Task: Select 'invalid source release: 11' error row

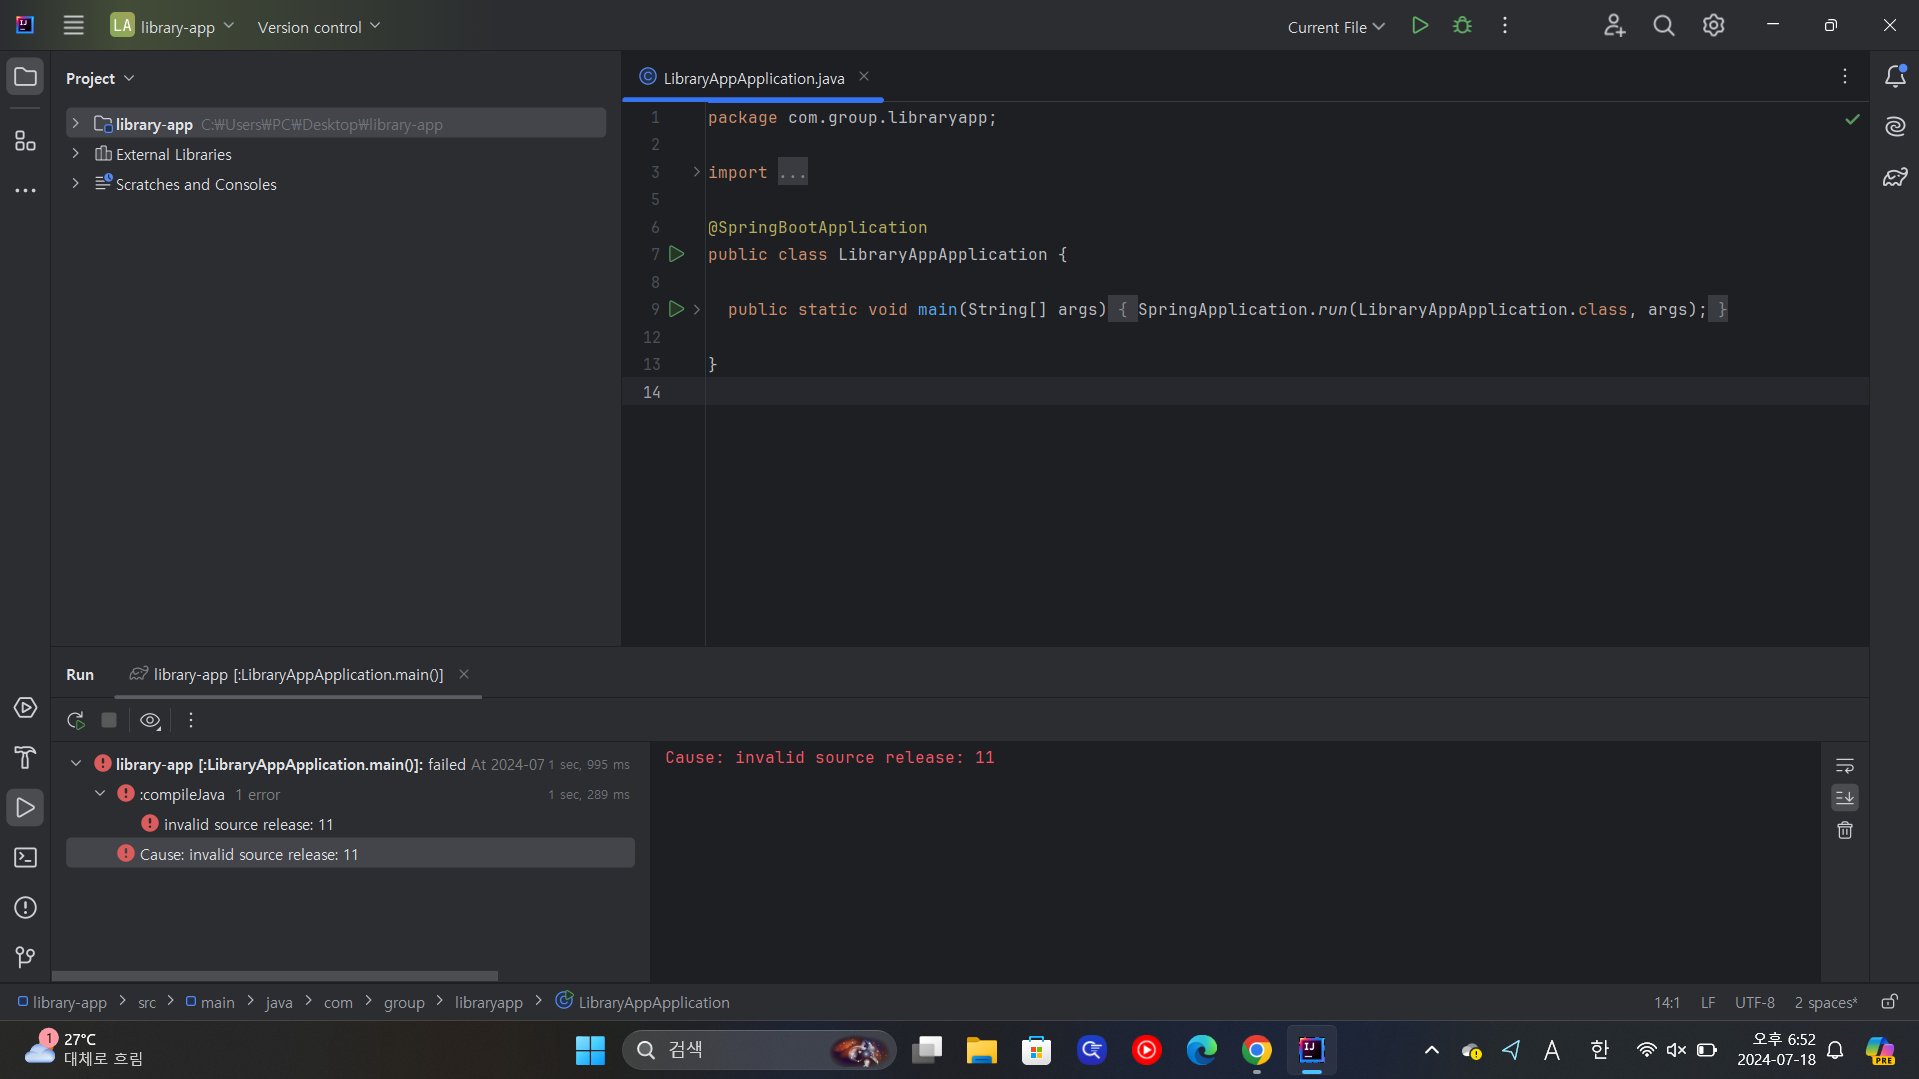Action: coord(349,824)
